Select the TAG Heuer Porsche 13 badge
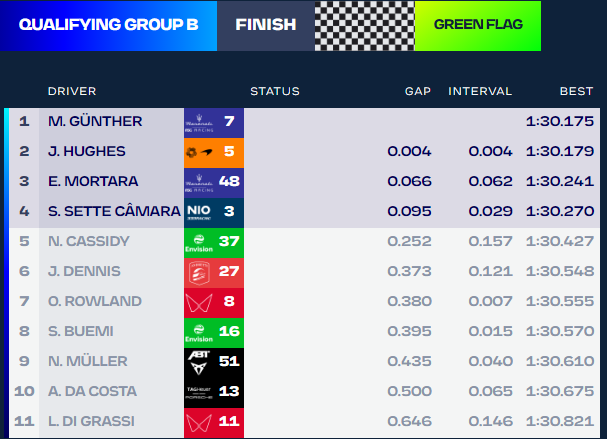Viewport: 607px width, 439px height. coord(214,392)
